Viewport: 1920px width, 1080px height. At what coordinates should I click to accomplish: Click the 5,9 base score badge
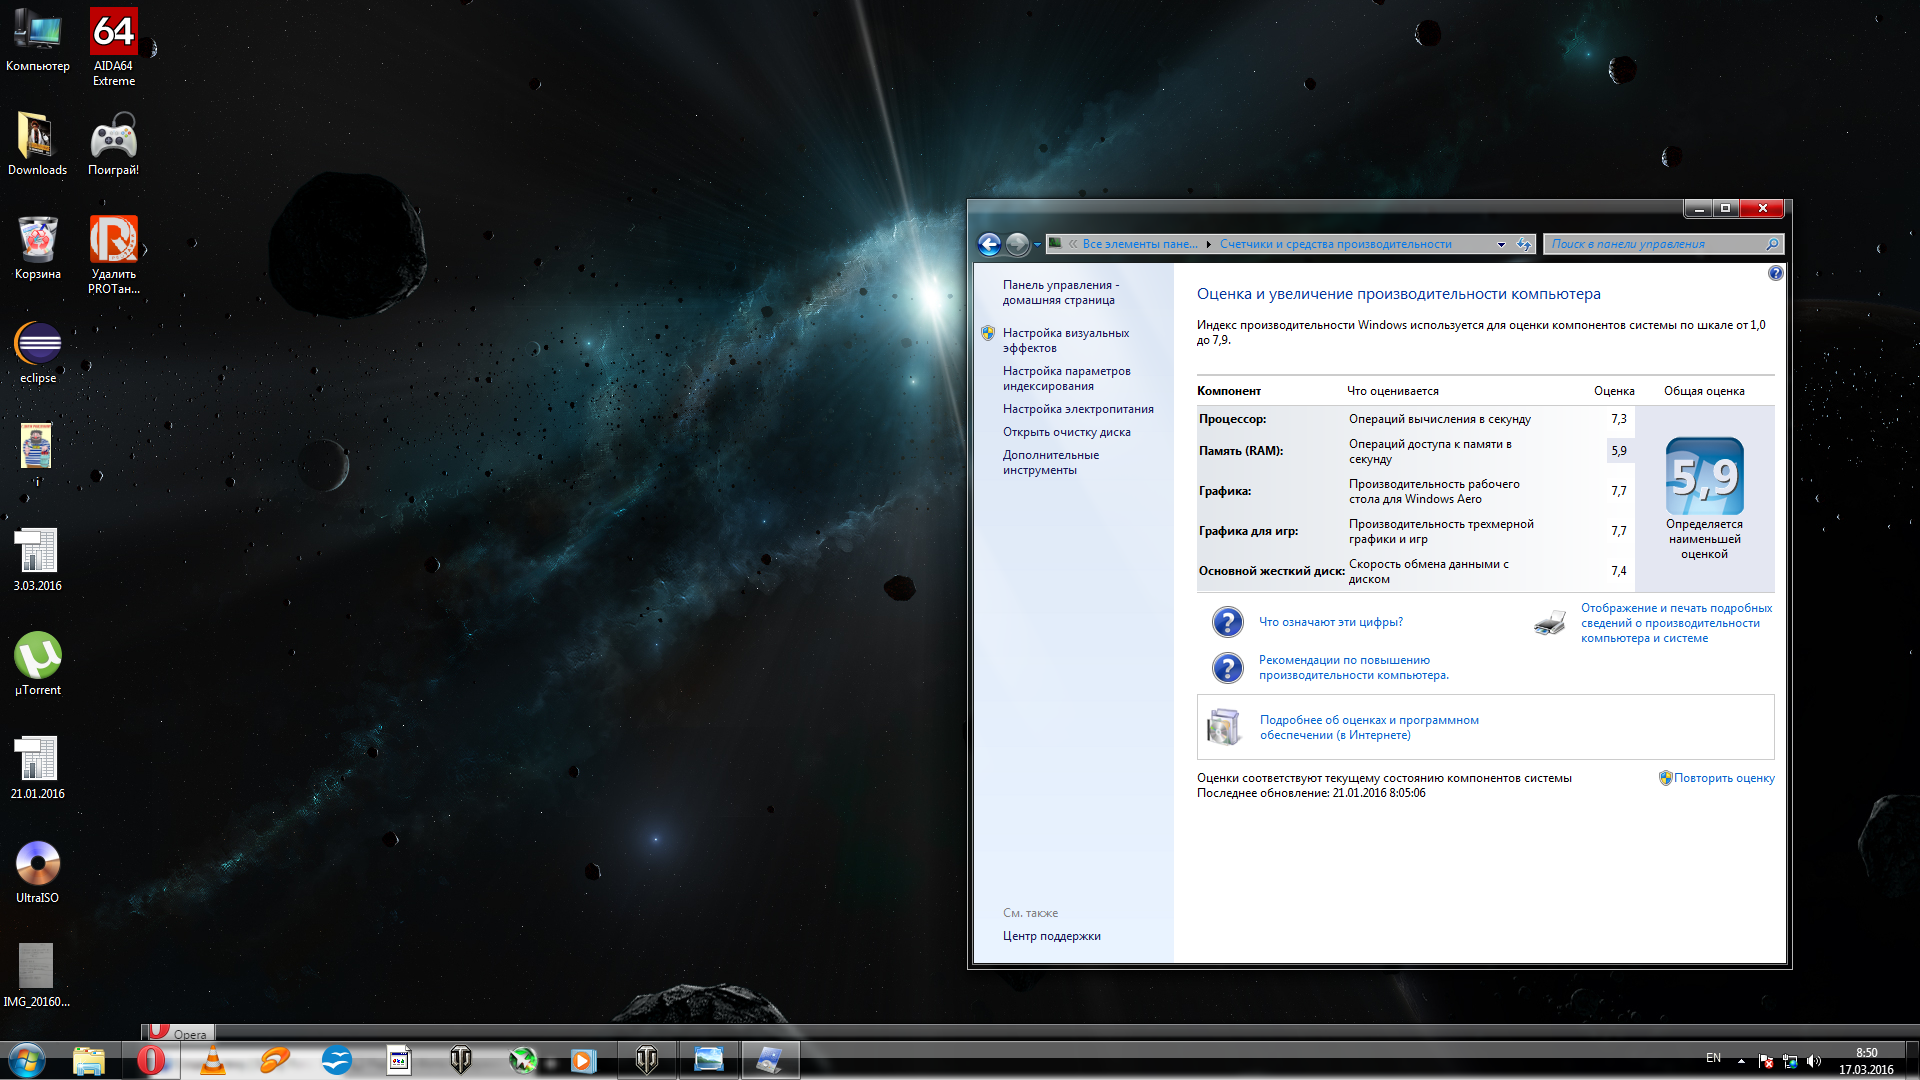[1704, 476]
